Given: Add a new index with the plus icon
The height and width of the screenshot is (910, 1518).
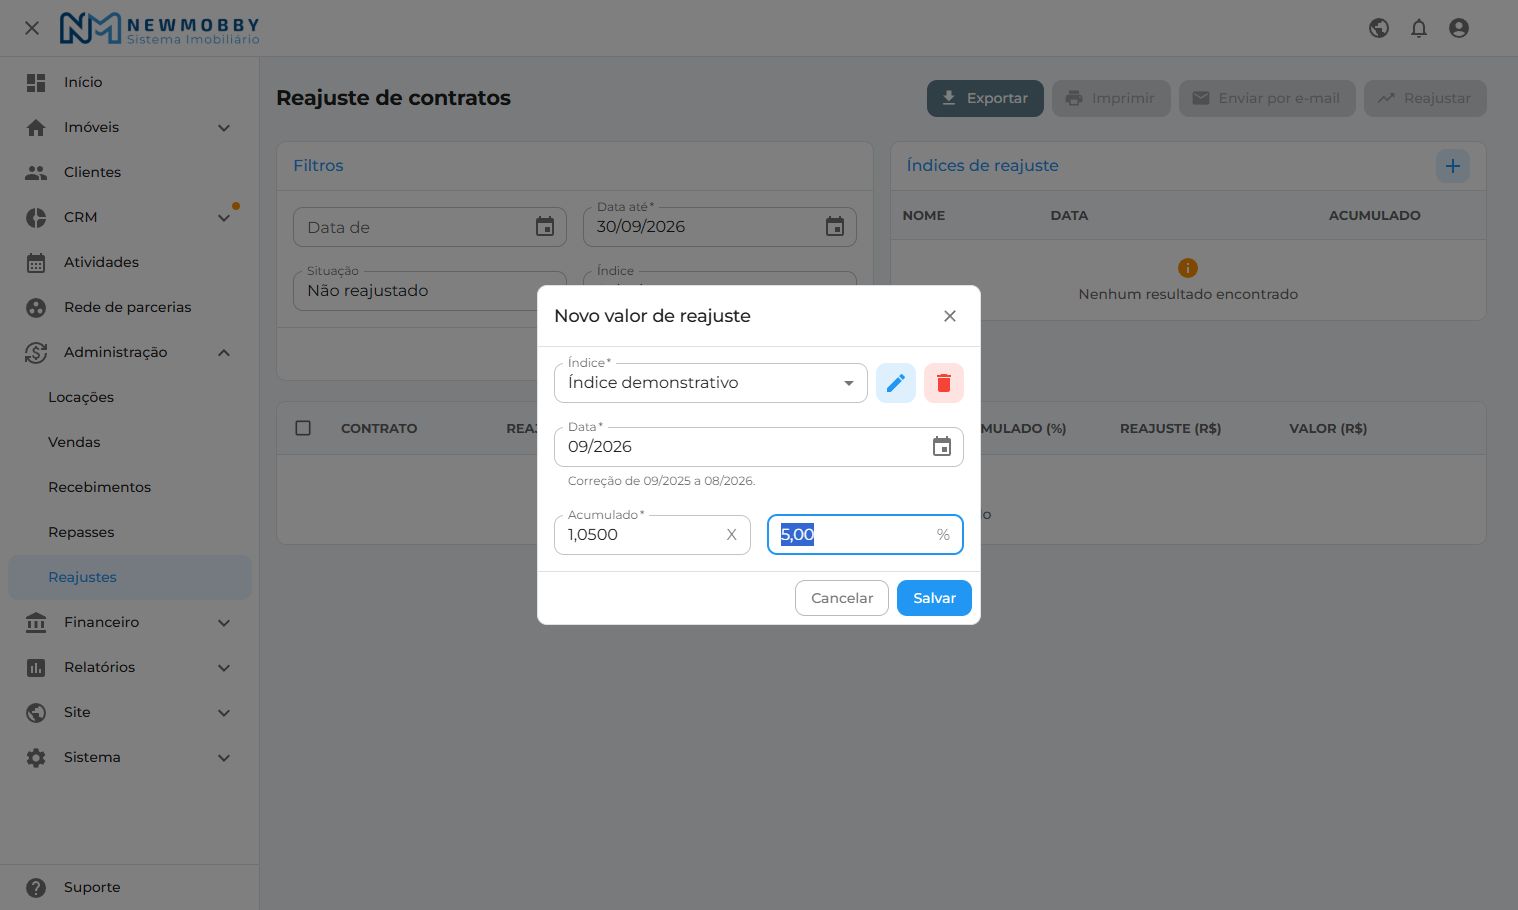Looking at the screenshot, I should click(1453, 166).
